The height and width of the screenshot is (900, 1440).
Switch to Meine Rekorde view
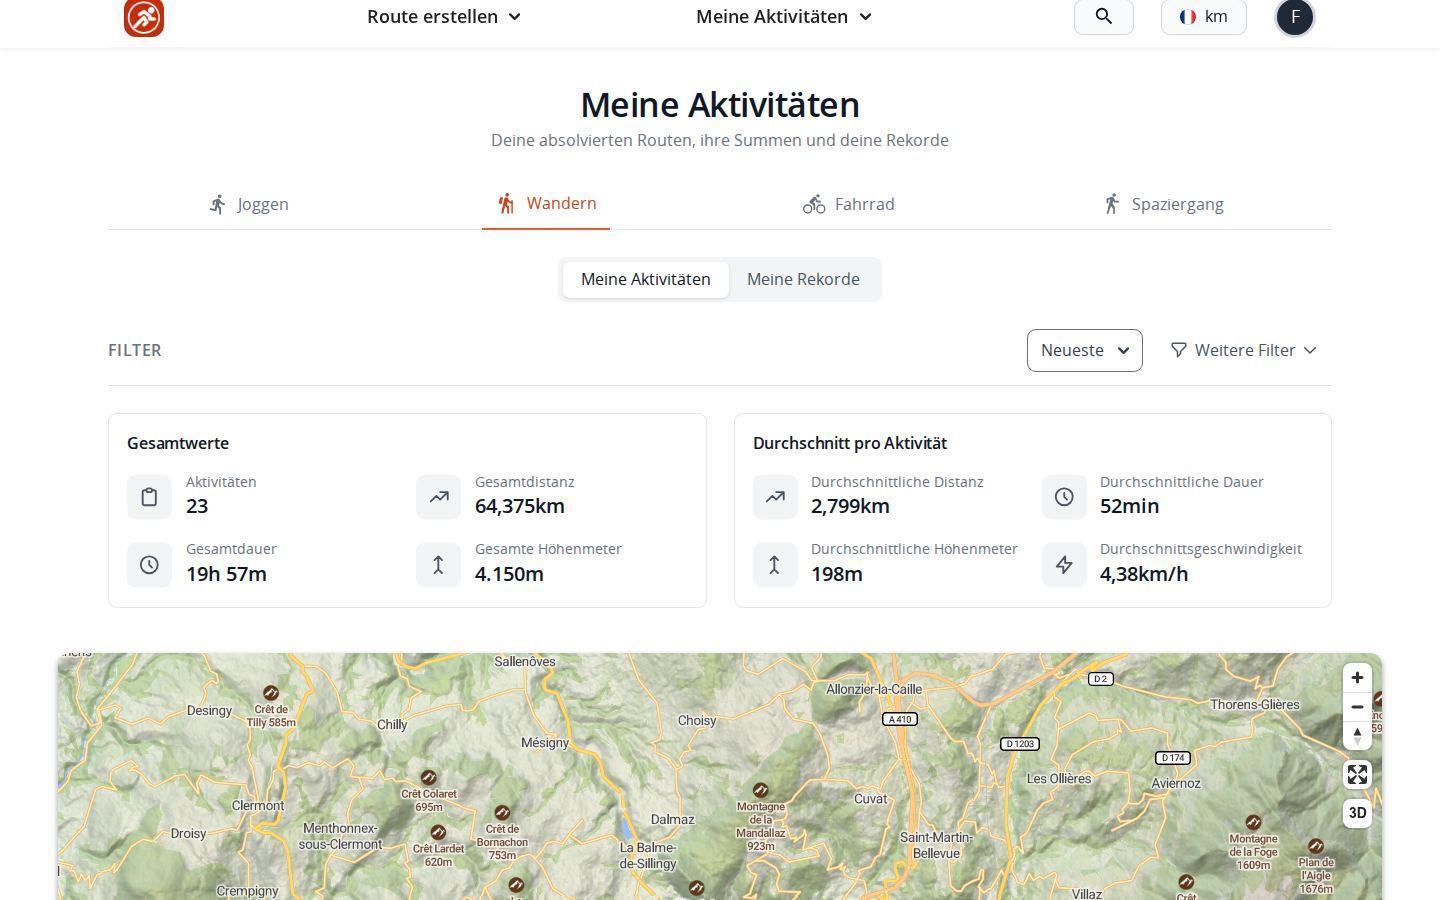[x=803, y=279]
